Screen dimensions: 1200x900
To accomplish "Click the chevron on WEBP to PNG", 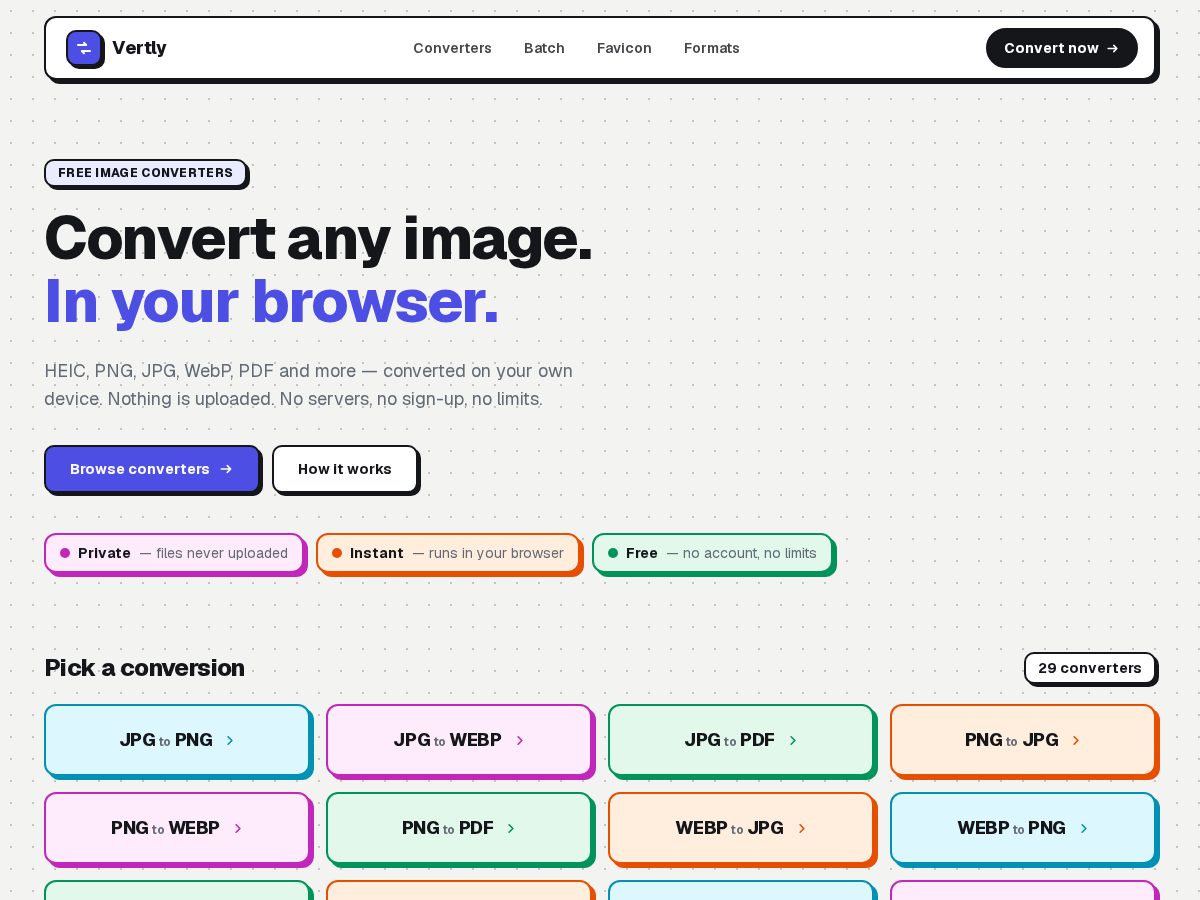I will [1084, 828].
